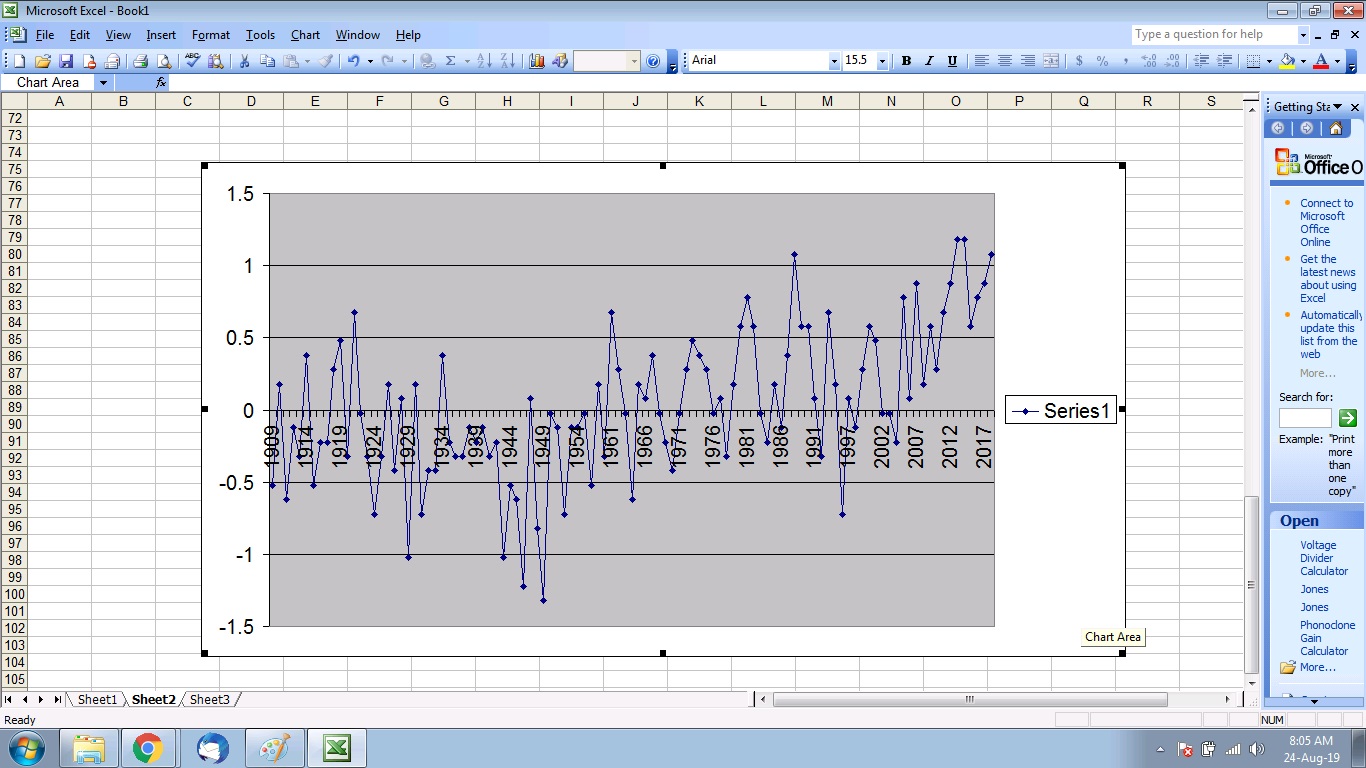Switch to the Sheet1 tab

(97, 700)
